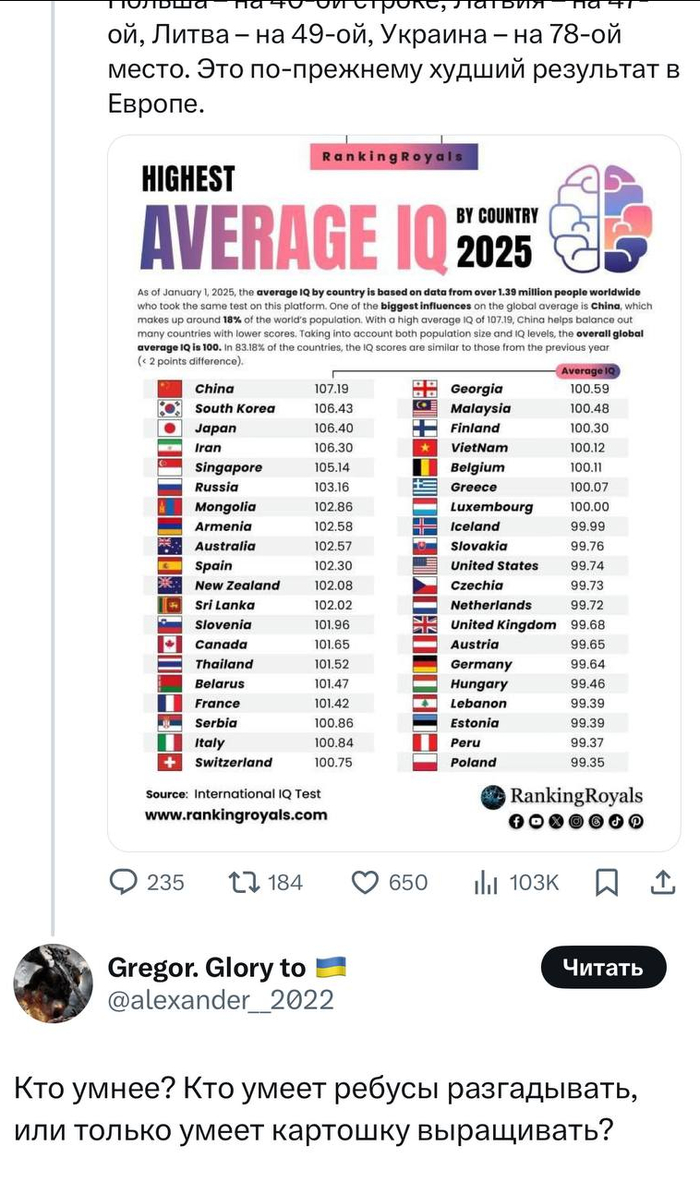The height and width of the screenshot is (1182, 700).
Task: Open view analytics bar chart icon
Action: tap(487, 882)
